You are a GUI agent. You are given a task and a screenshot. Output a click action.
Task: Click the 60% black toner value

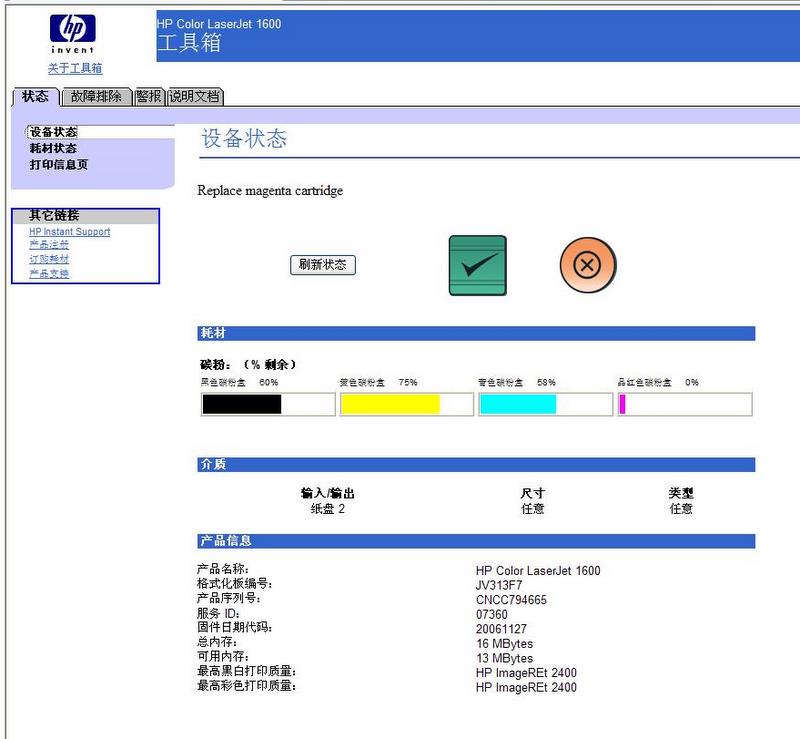point(269,382)
